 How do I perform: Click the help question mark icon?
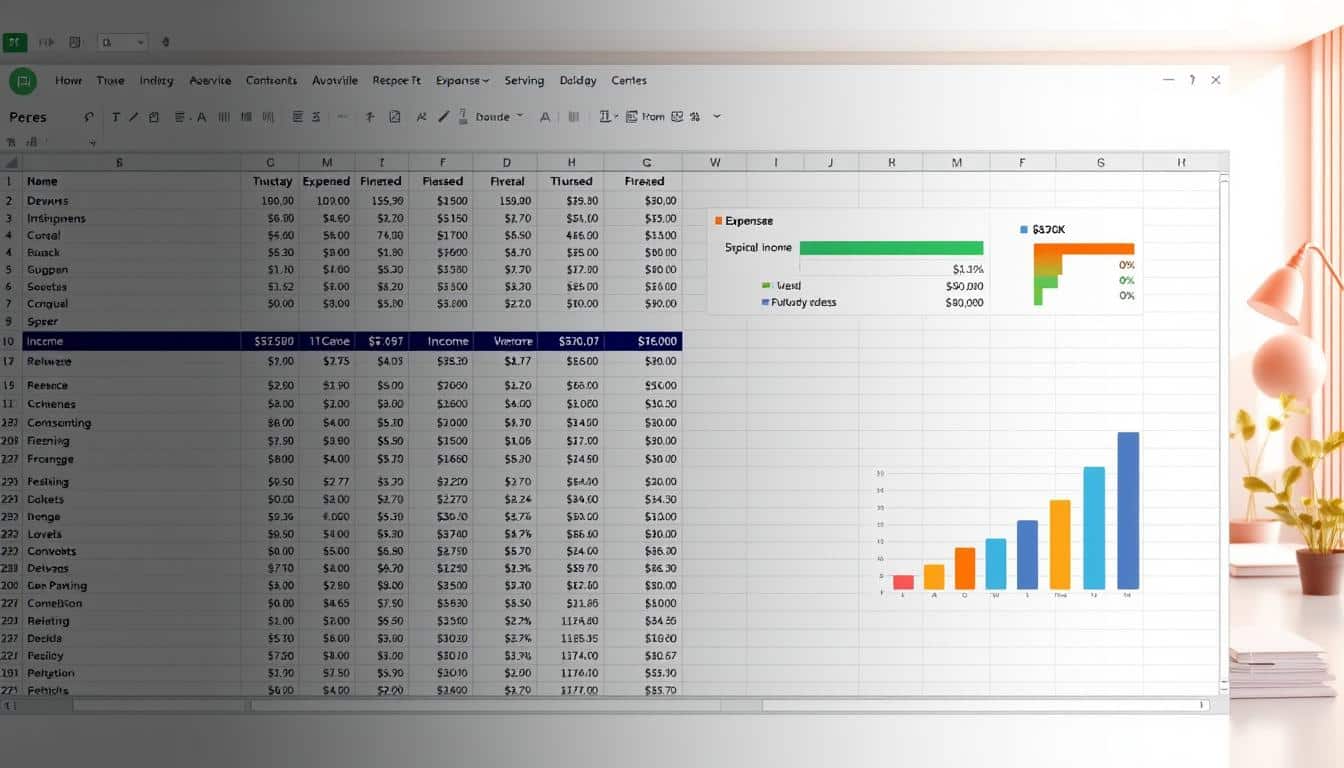pos(1192,80)
